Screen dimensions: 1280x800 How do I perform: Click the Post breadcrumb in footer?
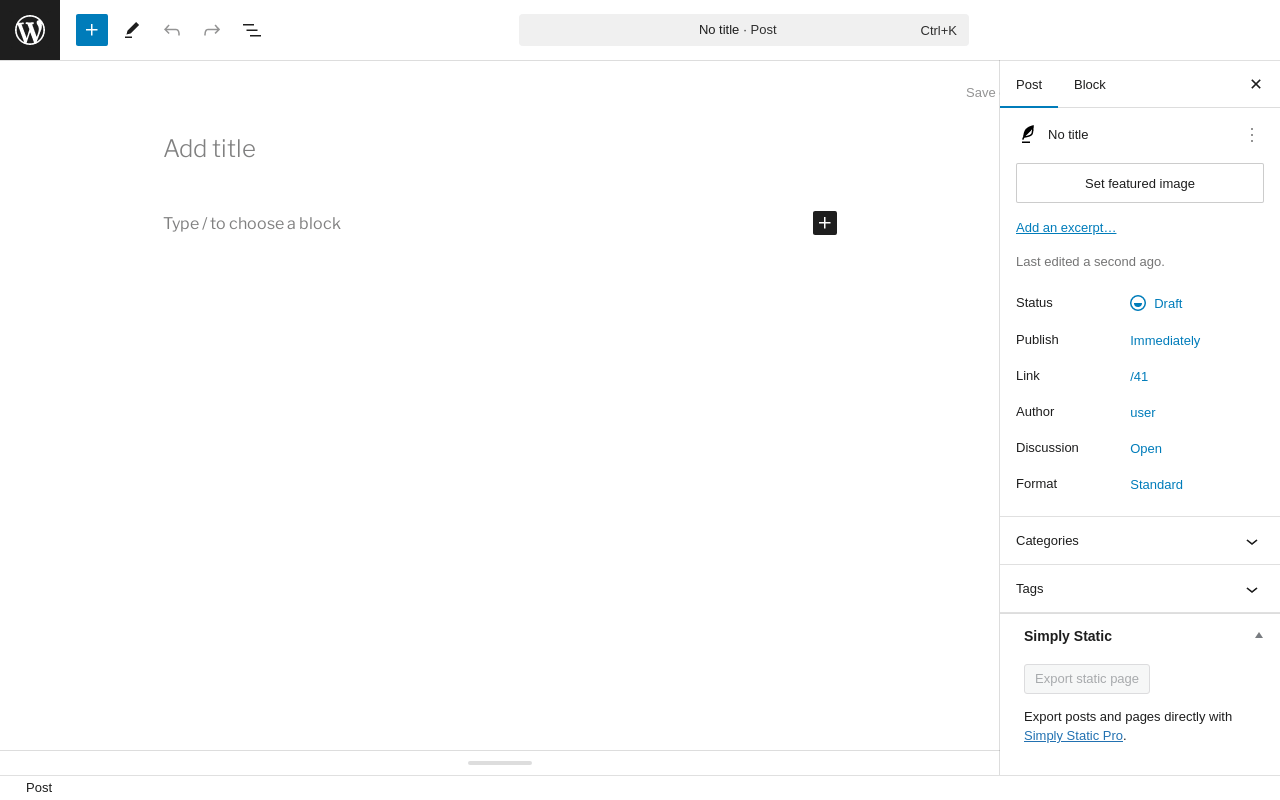coord(39,788)
